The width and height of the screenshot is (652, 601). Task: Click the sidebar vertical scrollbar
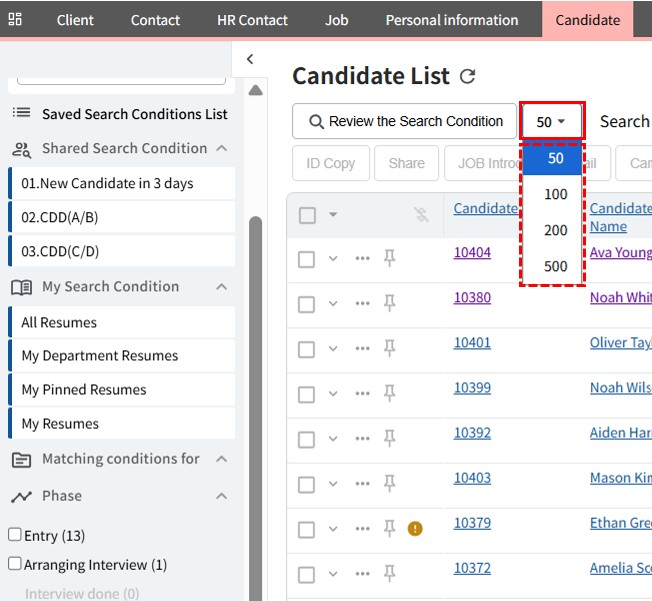point(255,400)
